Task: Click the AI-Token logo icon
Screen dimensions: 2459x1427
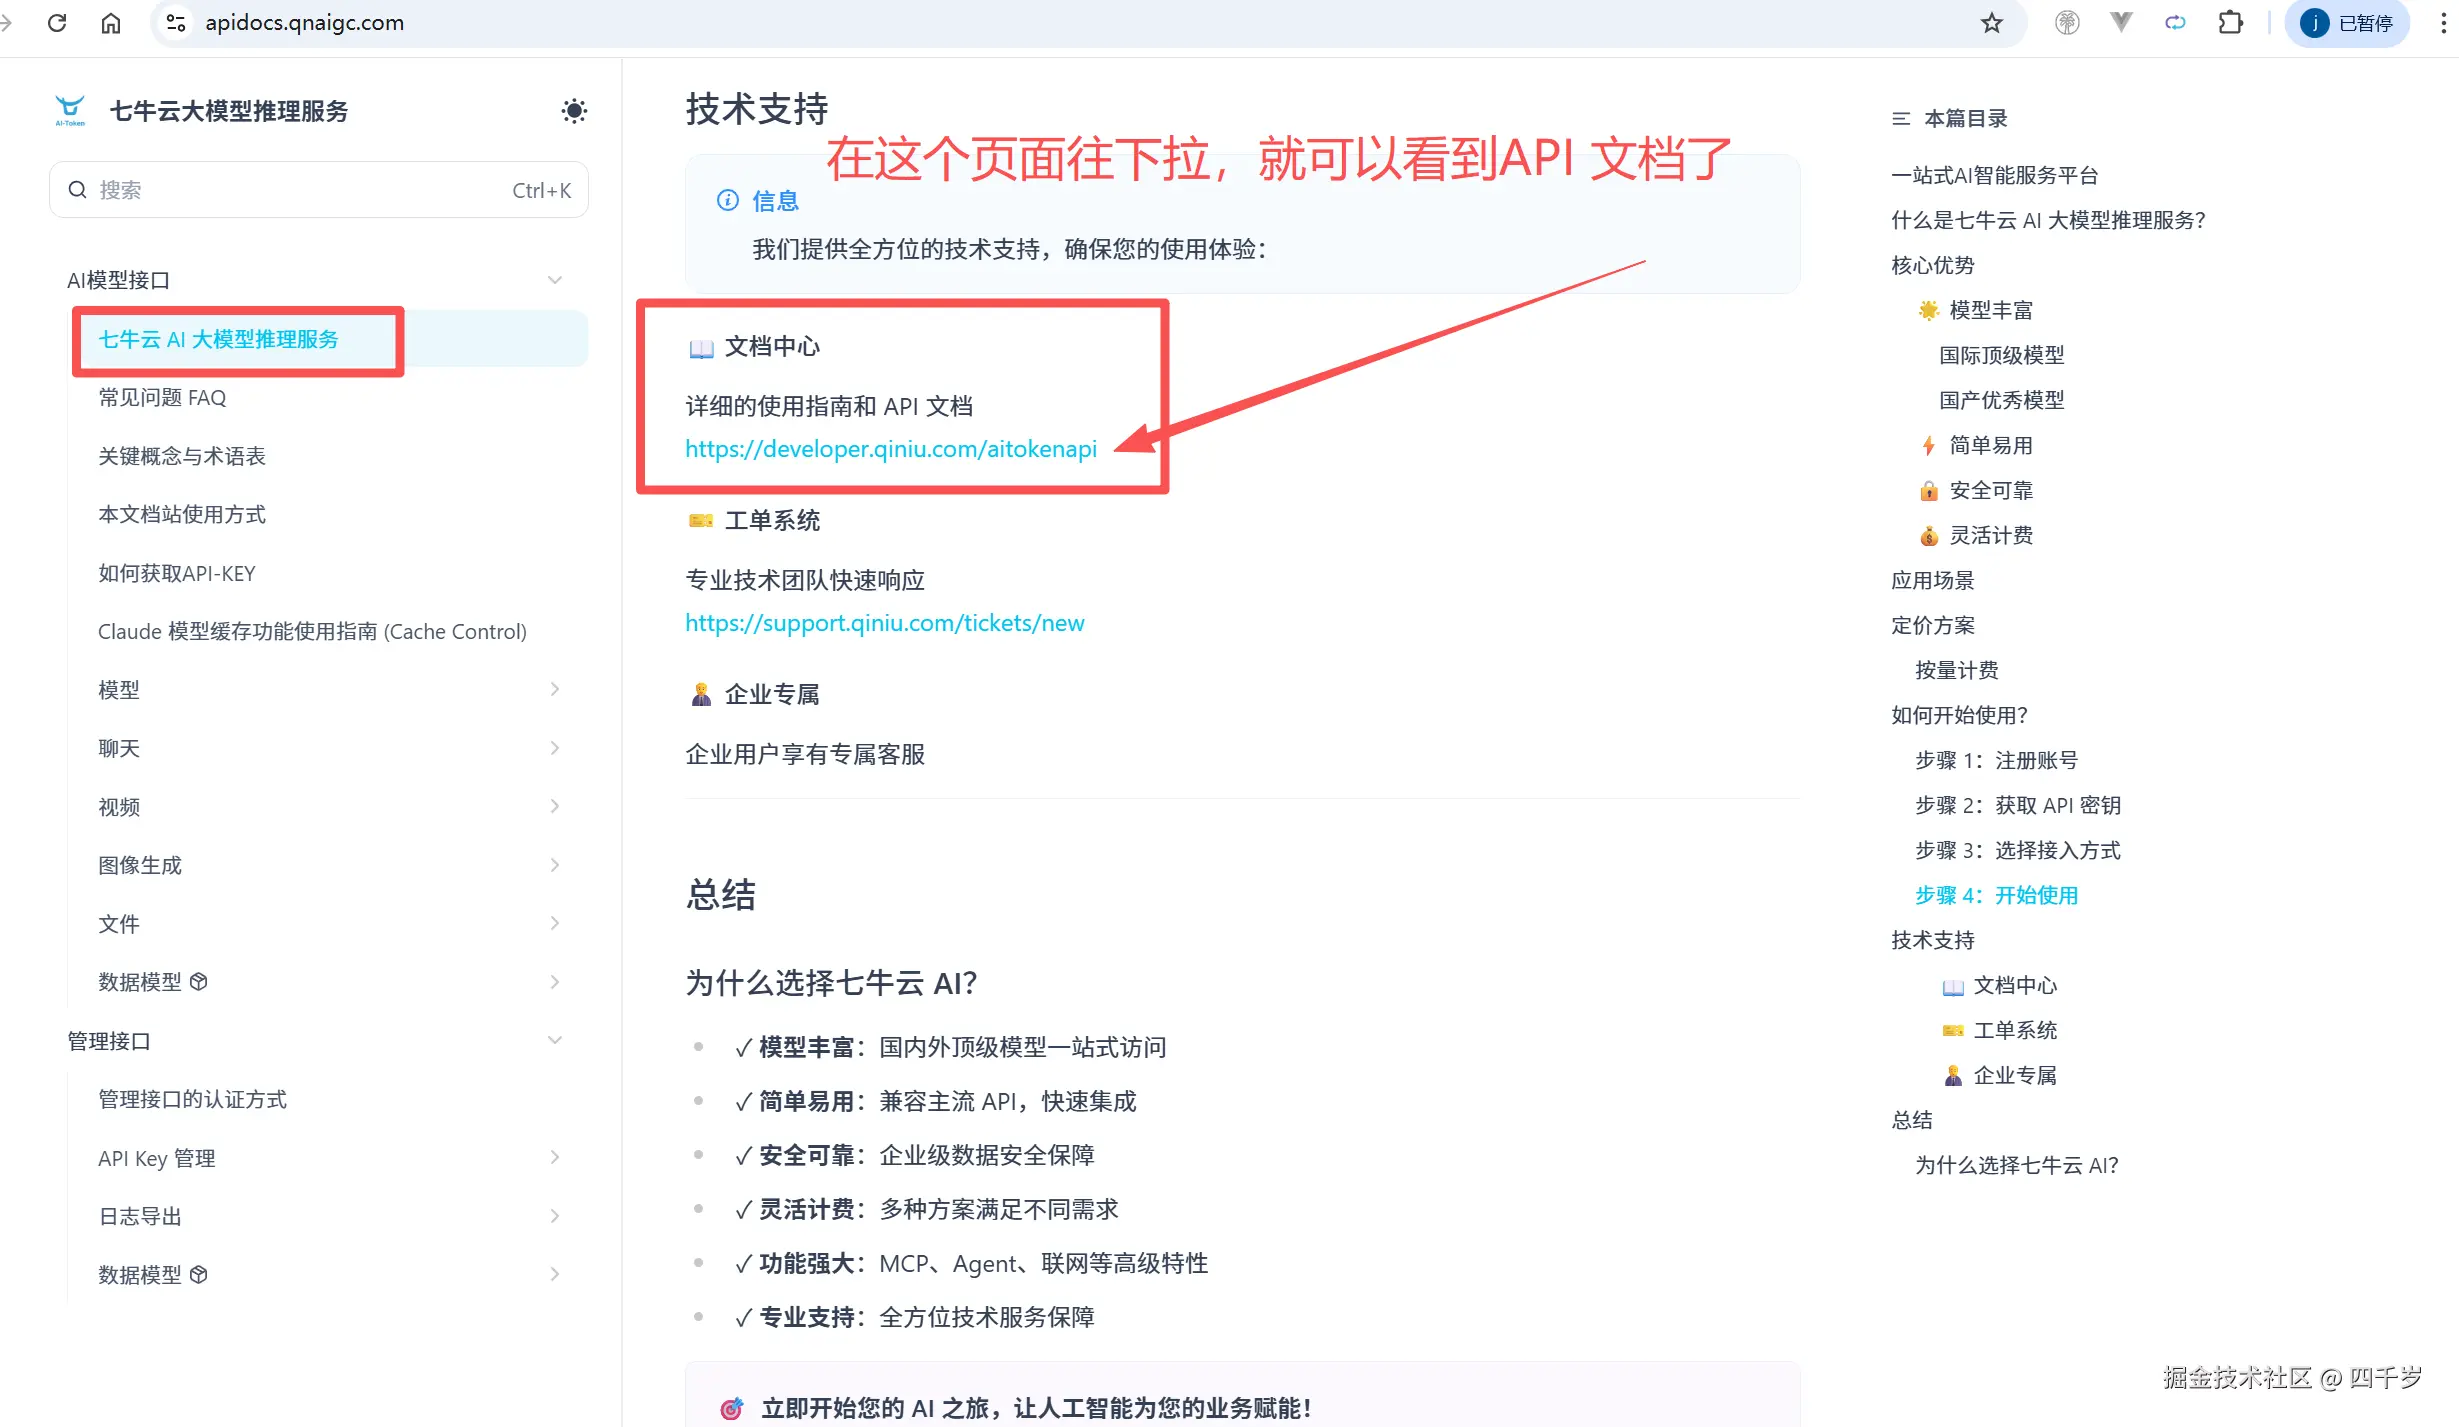Action: point(69,108)
